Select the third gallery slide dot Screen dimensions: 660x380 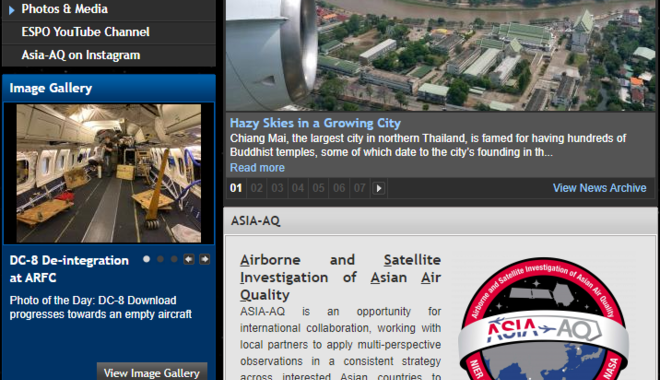click(x=174, y=259)
